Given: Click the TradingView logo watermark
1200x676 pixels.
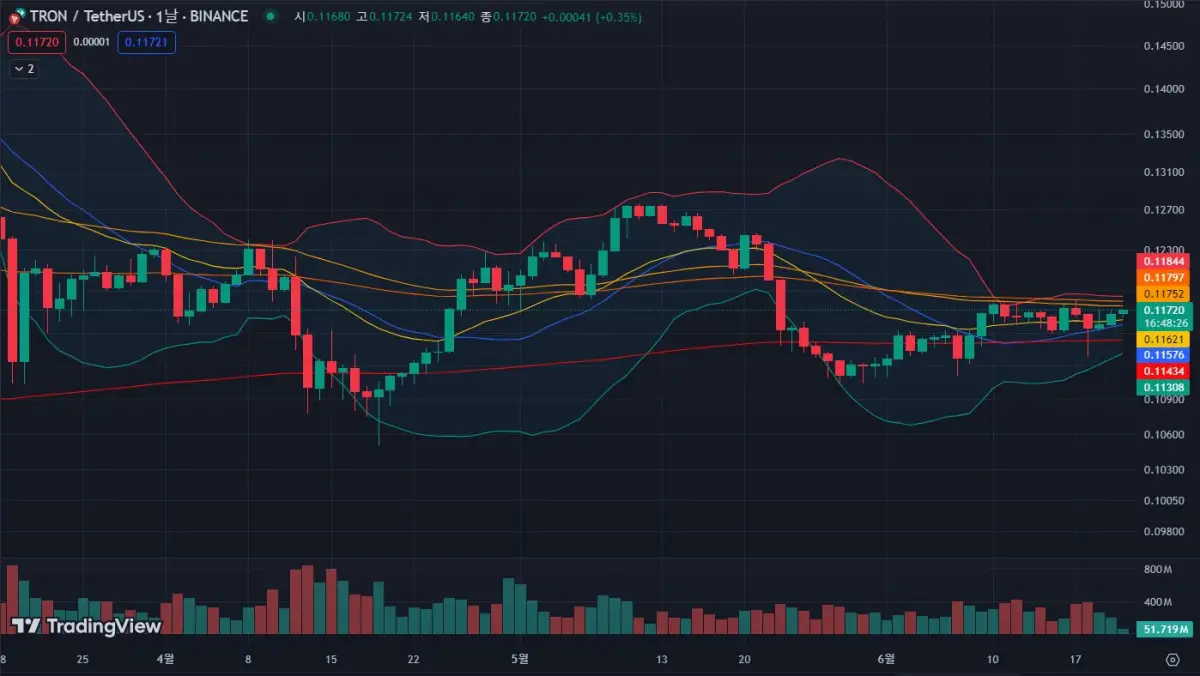Looking at the screenshot, I should point(88,627).
